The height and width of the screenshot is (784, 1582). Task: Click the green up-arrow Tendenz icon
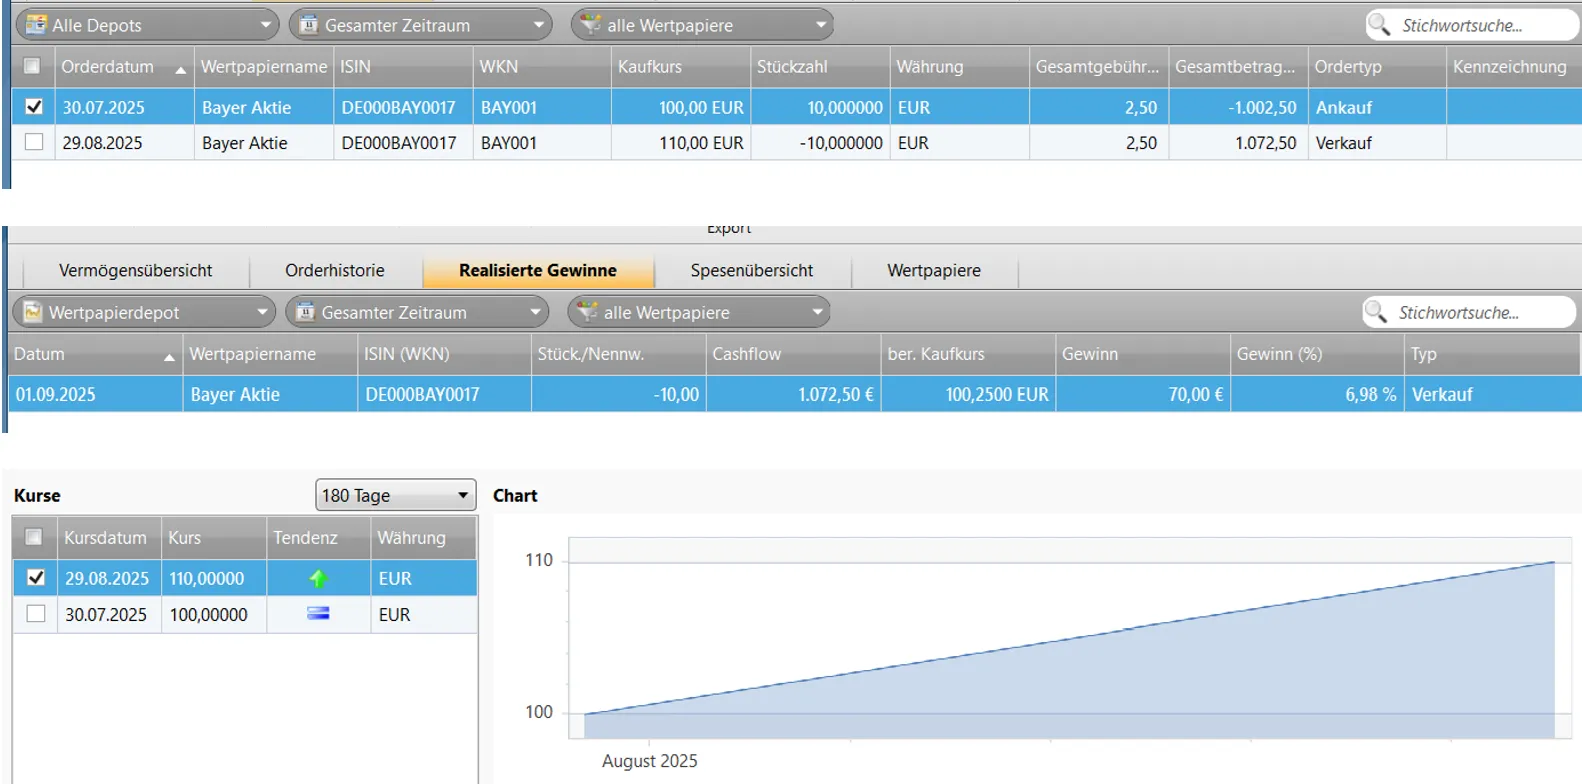coord(318,579)
